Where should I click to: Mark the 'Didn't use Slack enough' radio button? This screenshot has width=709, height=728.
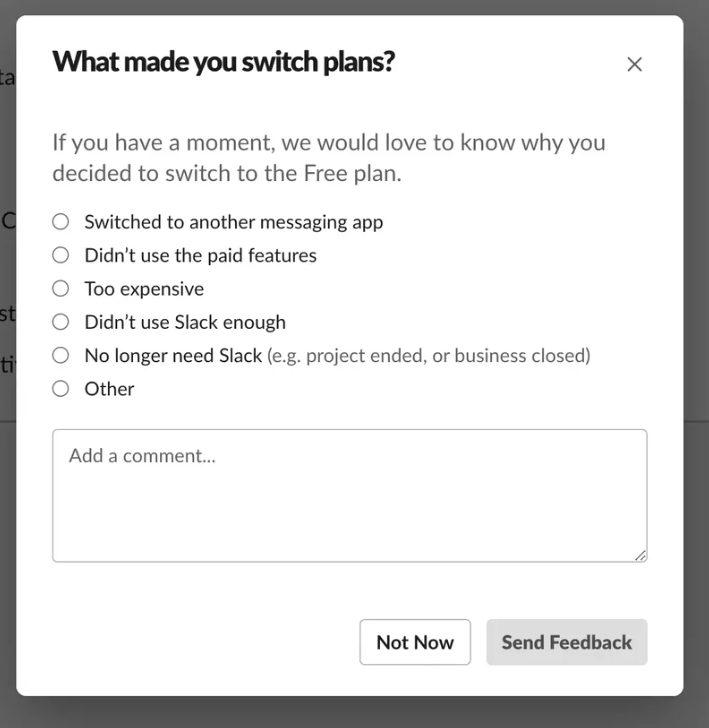[x=61, y=322]
